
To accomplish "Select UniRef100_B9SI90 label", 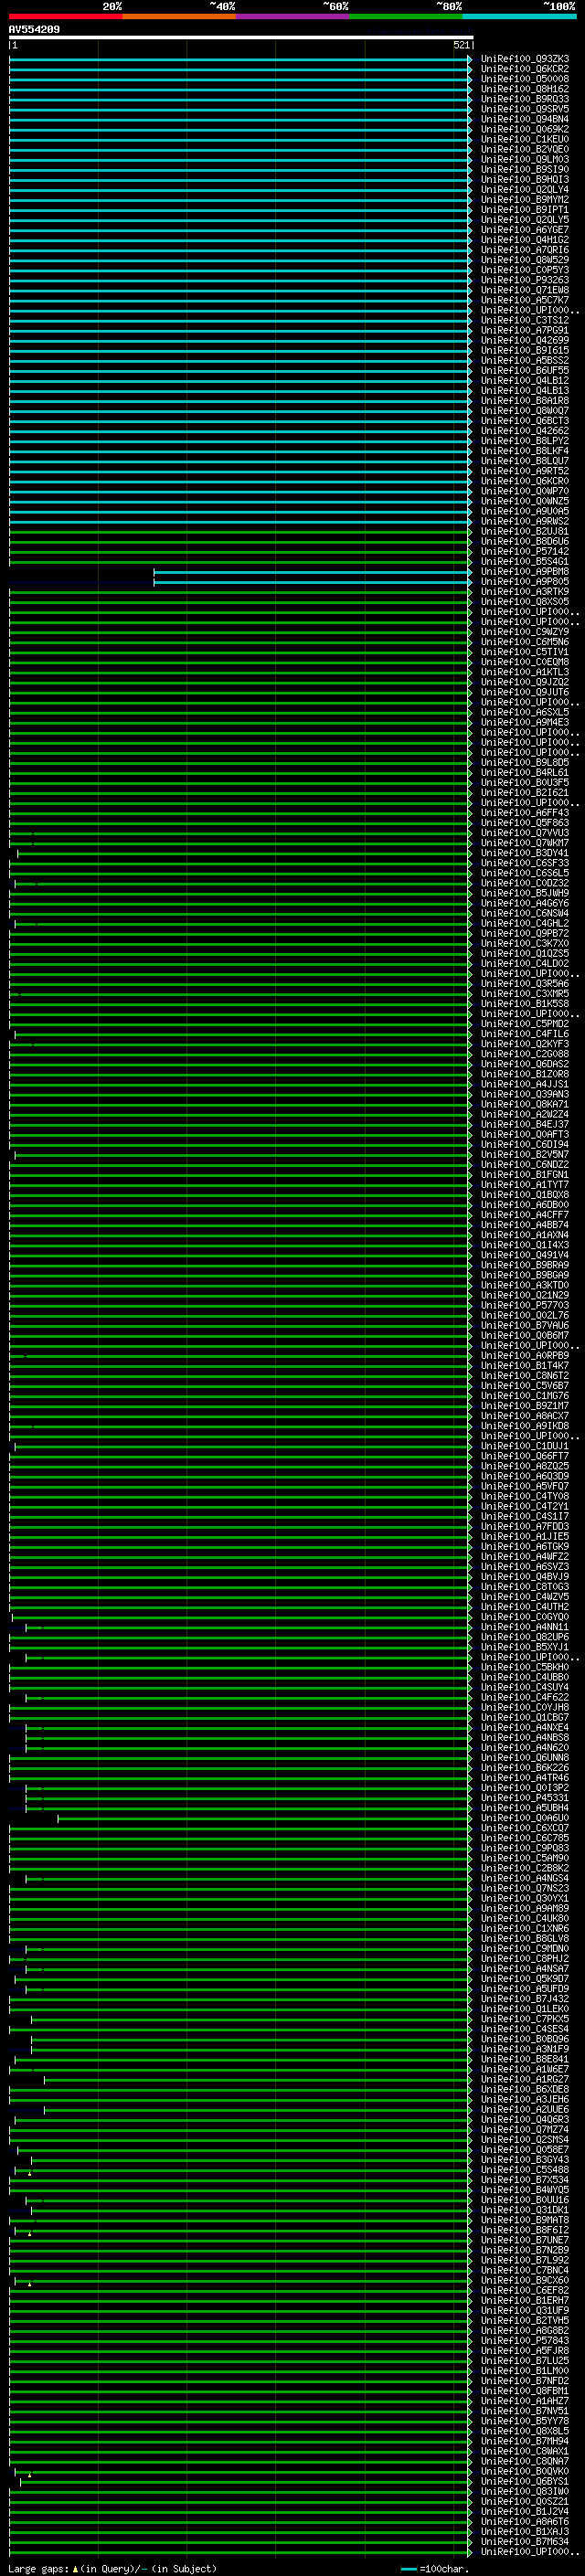I will coord(525,169).
